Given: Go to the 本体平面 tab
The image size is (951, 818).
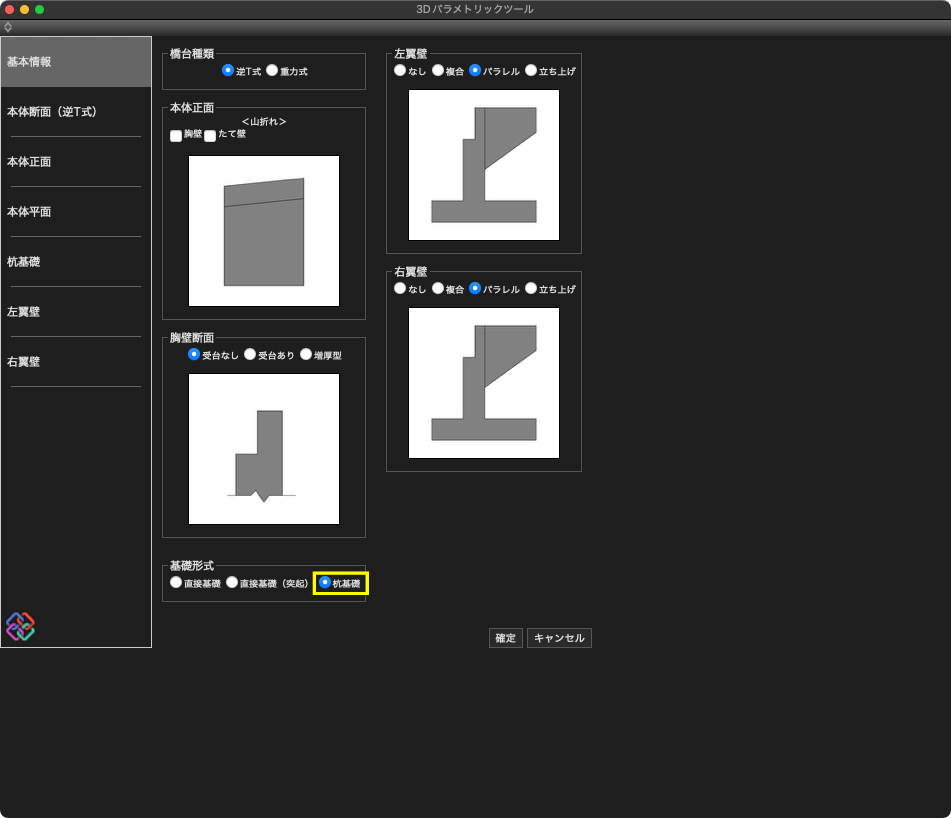Looking at the screenshot, I should pos(29,212).
